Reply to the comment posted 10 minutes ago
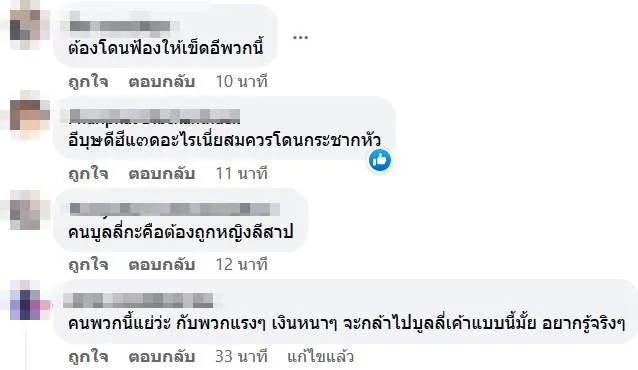The image size is (638, 370). click(162, 81)
